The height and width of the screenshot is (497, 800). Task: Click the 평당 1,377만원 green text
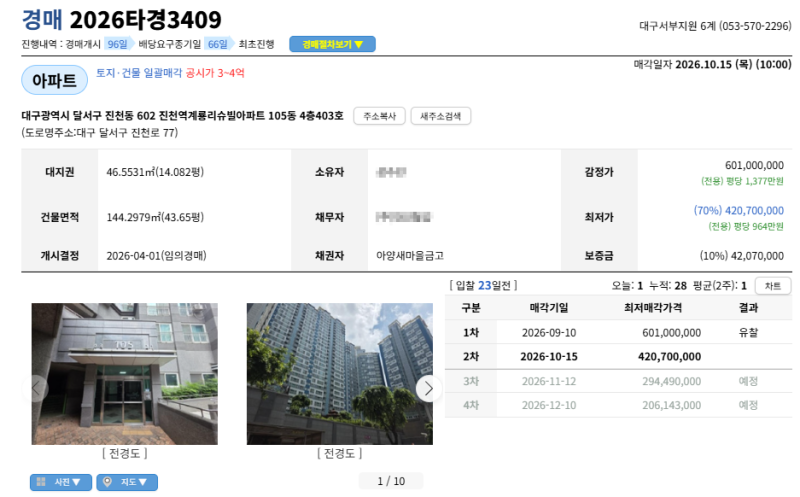tap(742, 181)
